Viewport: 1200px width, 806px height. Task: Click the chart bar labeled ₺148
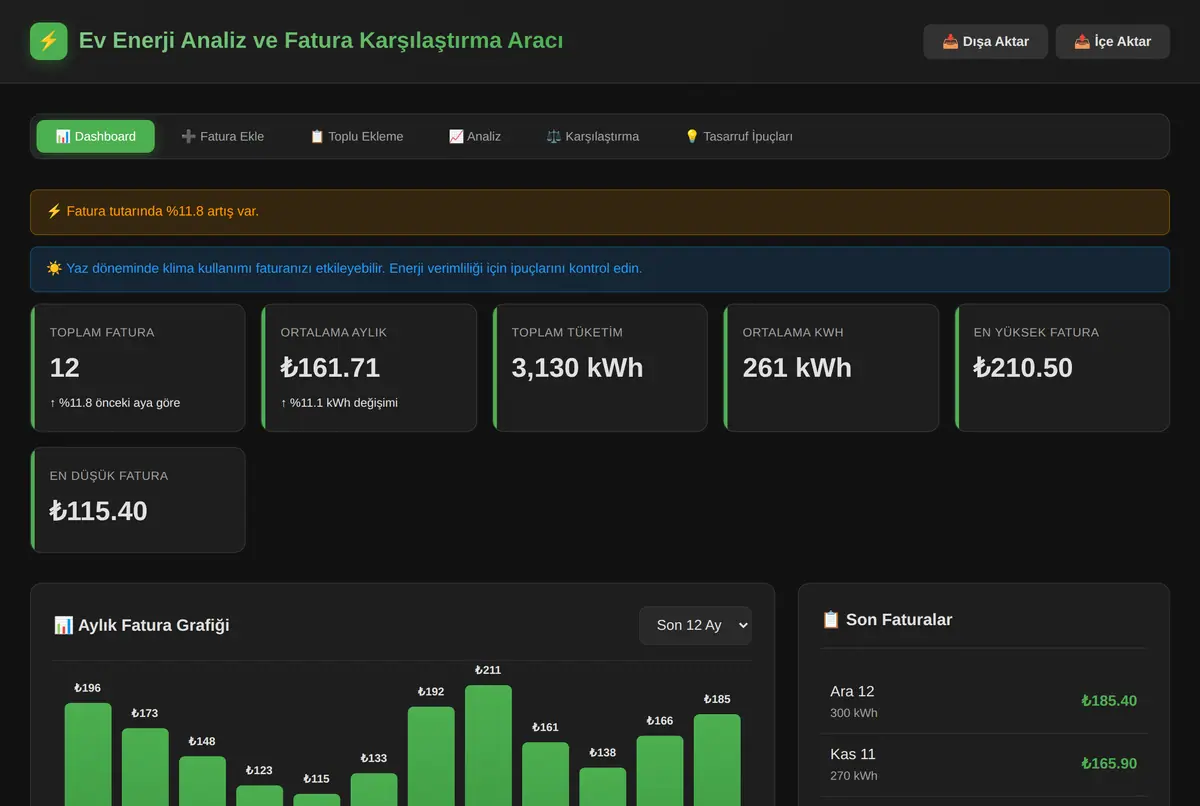(203, 781)
